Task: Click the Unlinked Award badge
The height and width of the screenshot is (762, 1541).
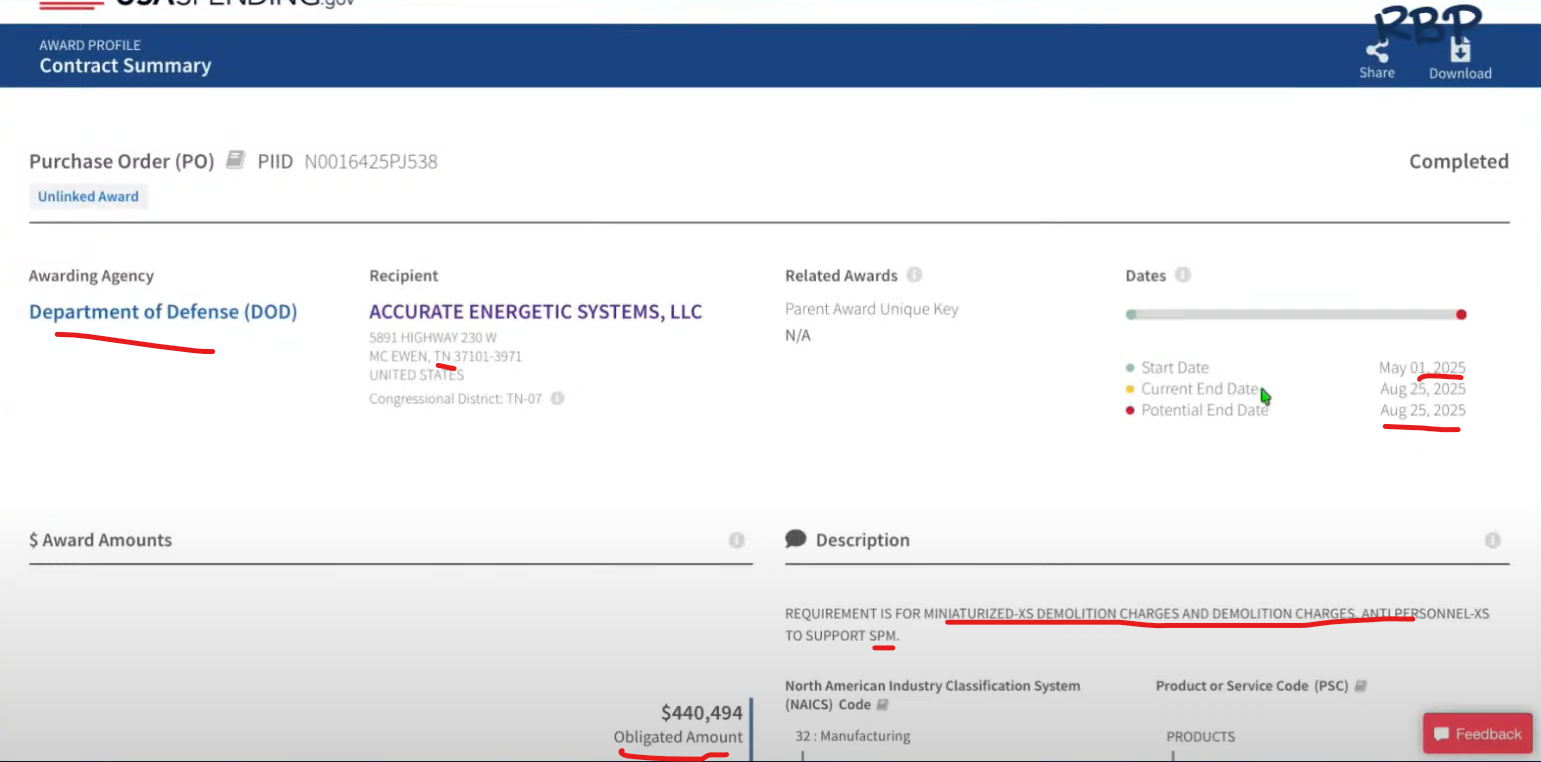Action: tap(88, 196)
